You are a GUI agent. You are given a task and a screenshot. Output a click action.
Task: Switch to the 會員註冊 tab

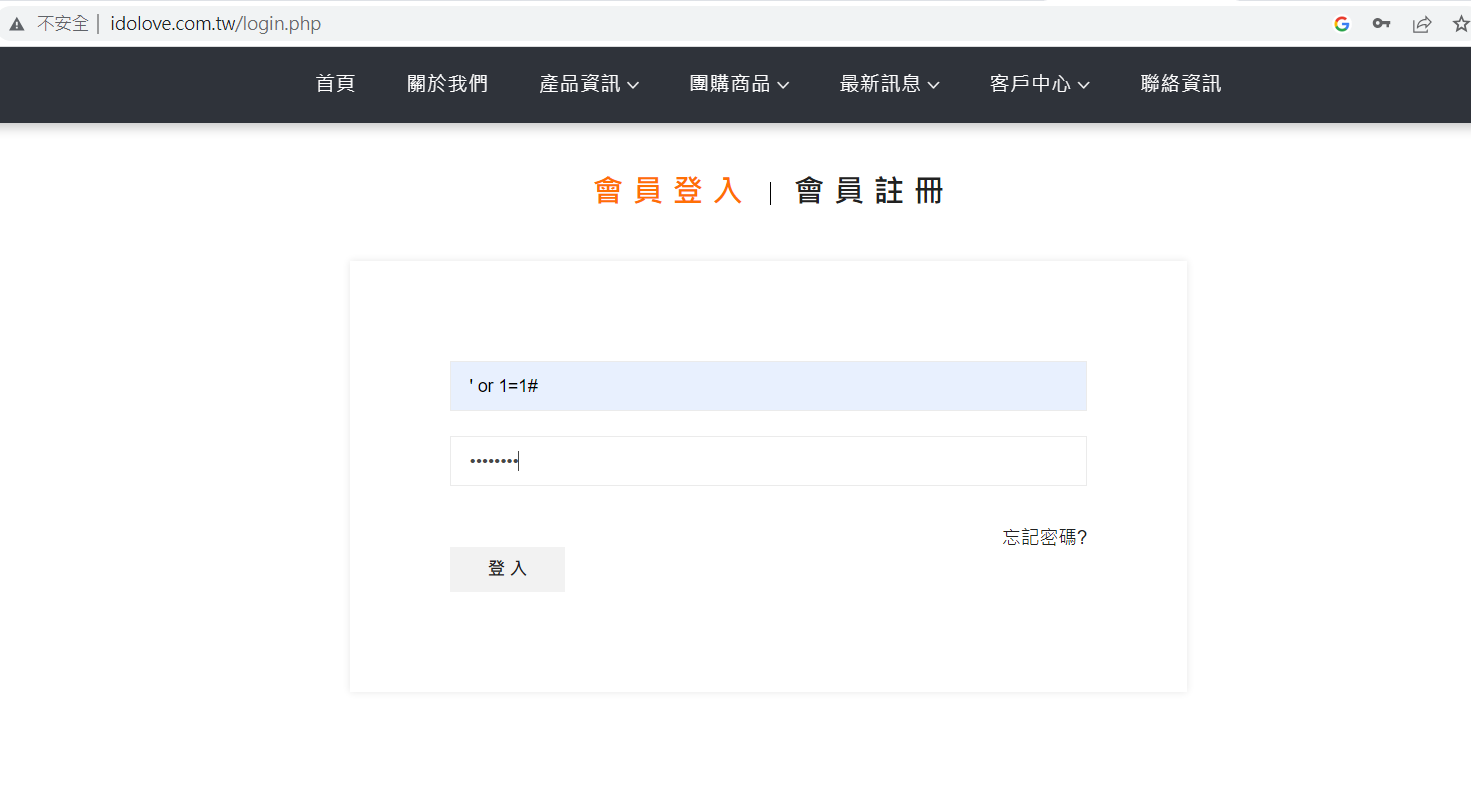coord(869,191)
